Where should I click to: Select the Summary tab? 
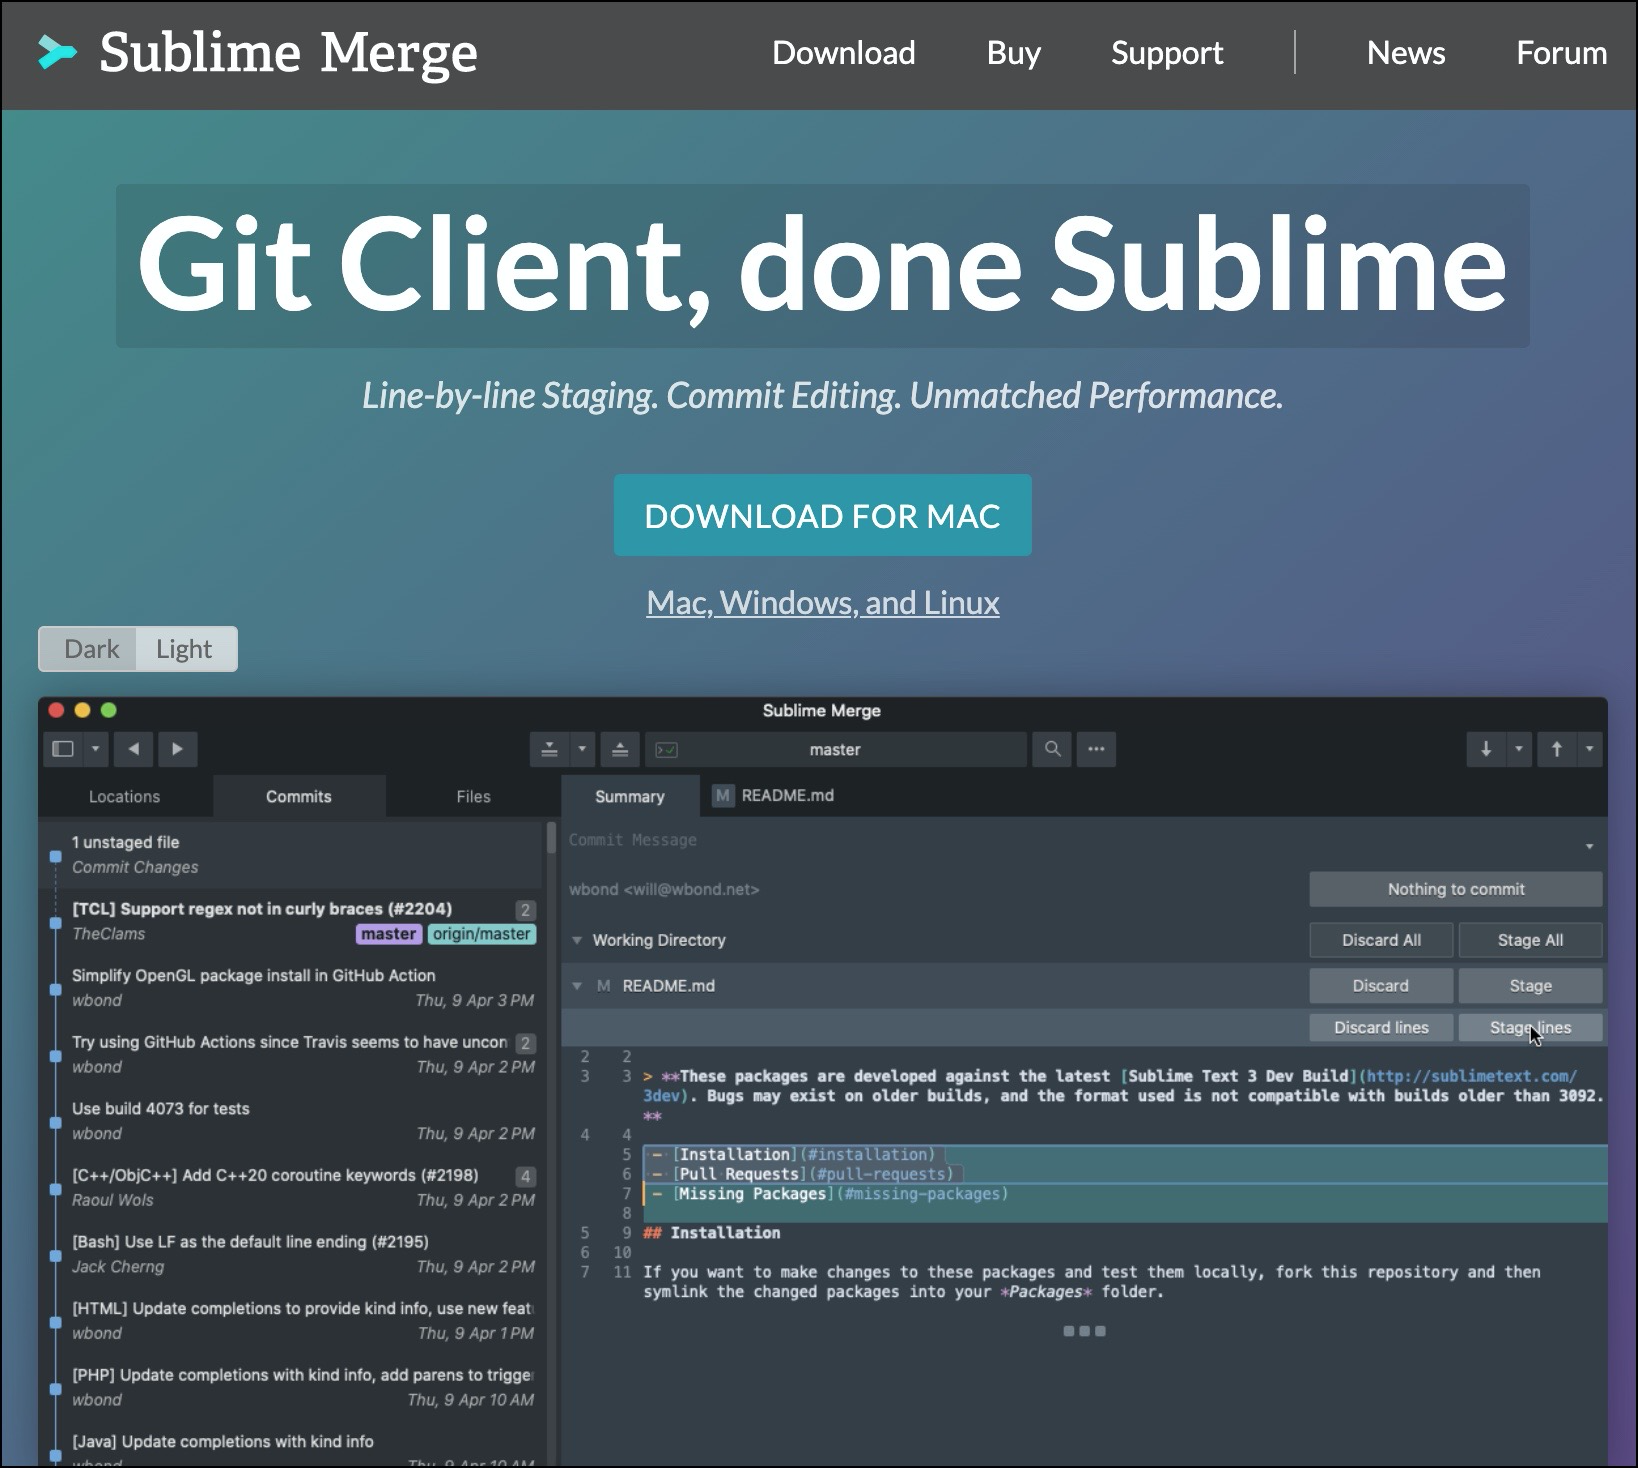tap(630, 797)
